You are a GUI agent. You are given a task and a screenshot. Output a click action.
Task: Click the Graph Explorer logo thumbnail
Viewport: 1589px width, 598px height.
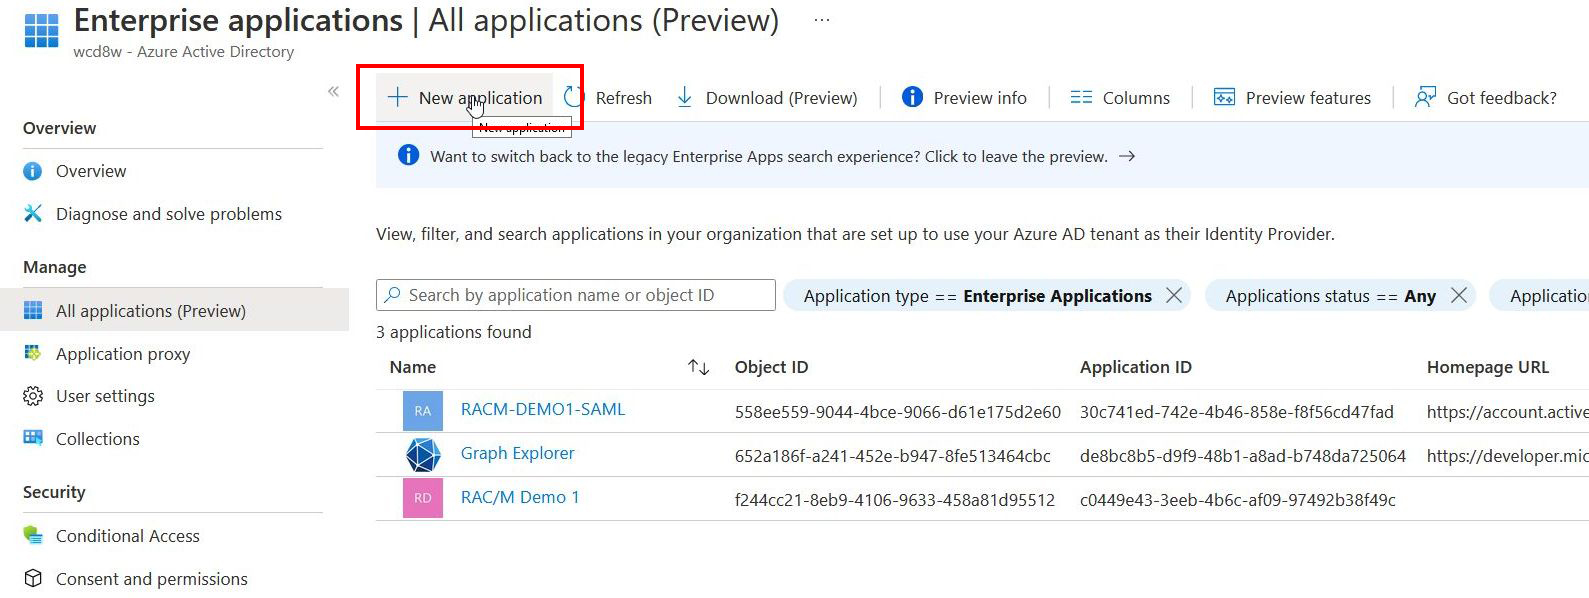(423, 455)
